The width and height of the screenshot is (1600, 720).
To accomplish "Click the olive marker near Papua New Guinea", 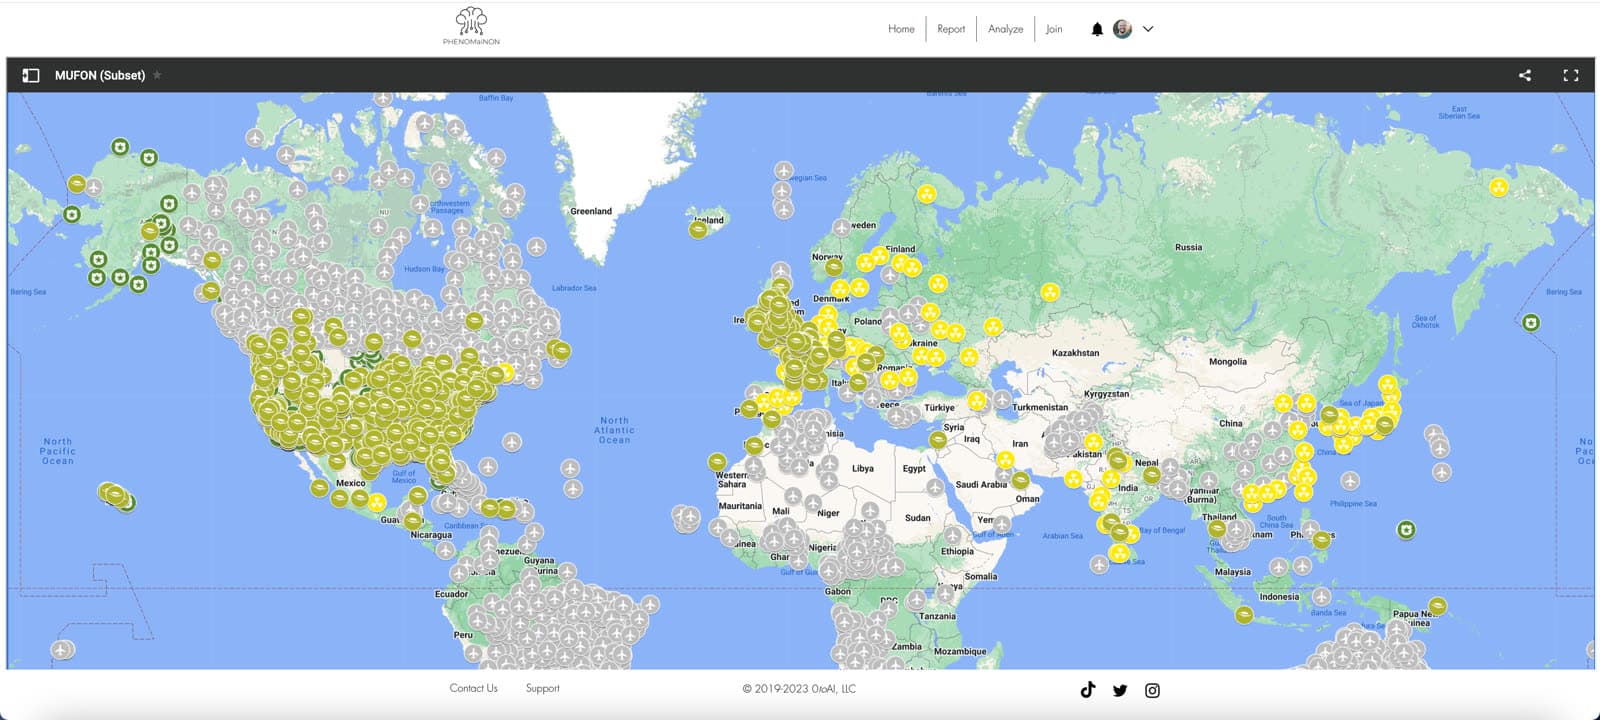I will 1437,605.
